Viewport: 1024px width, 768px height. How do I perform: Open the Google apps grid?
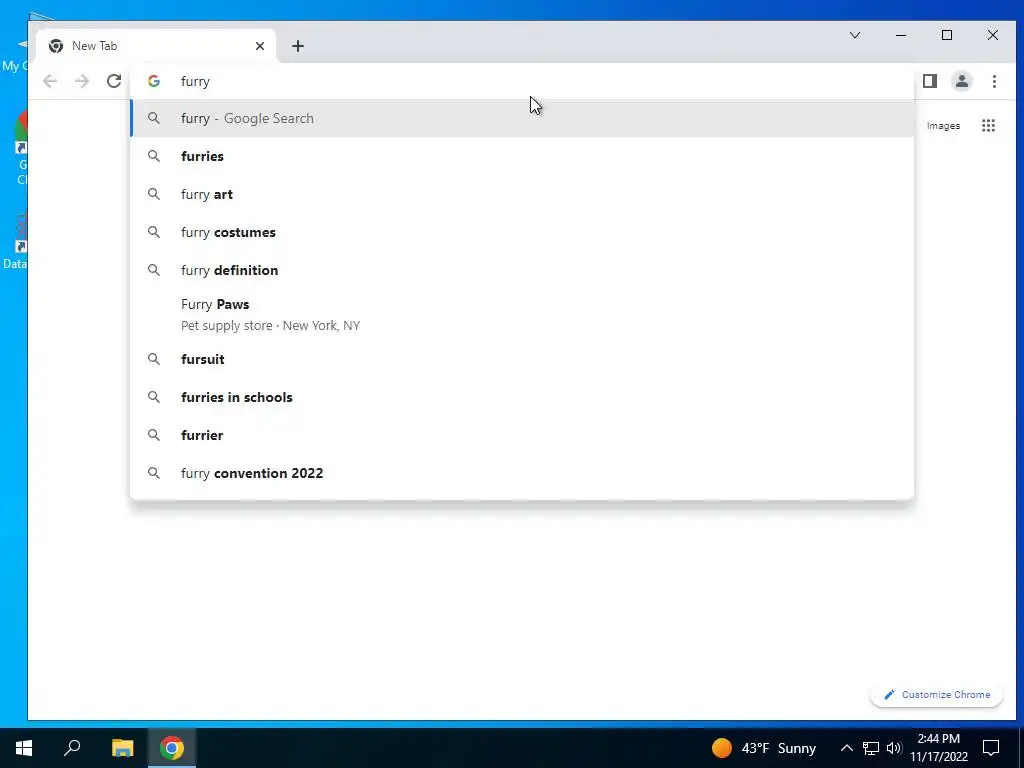[988, 125]
